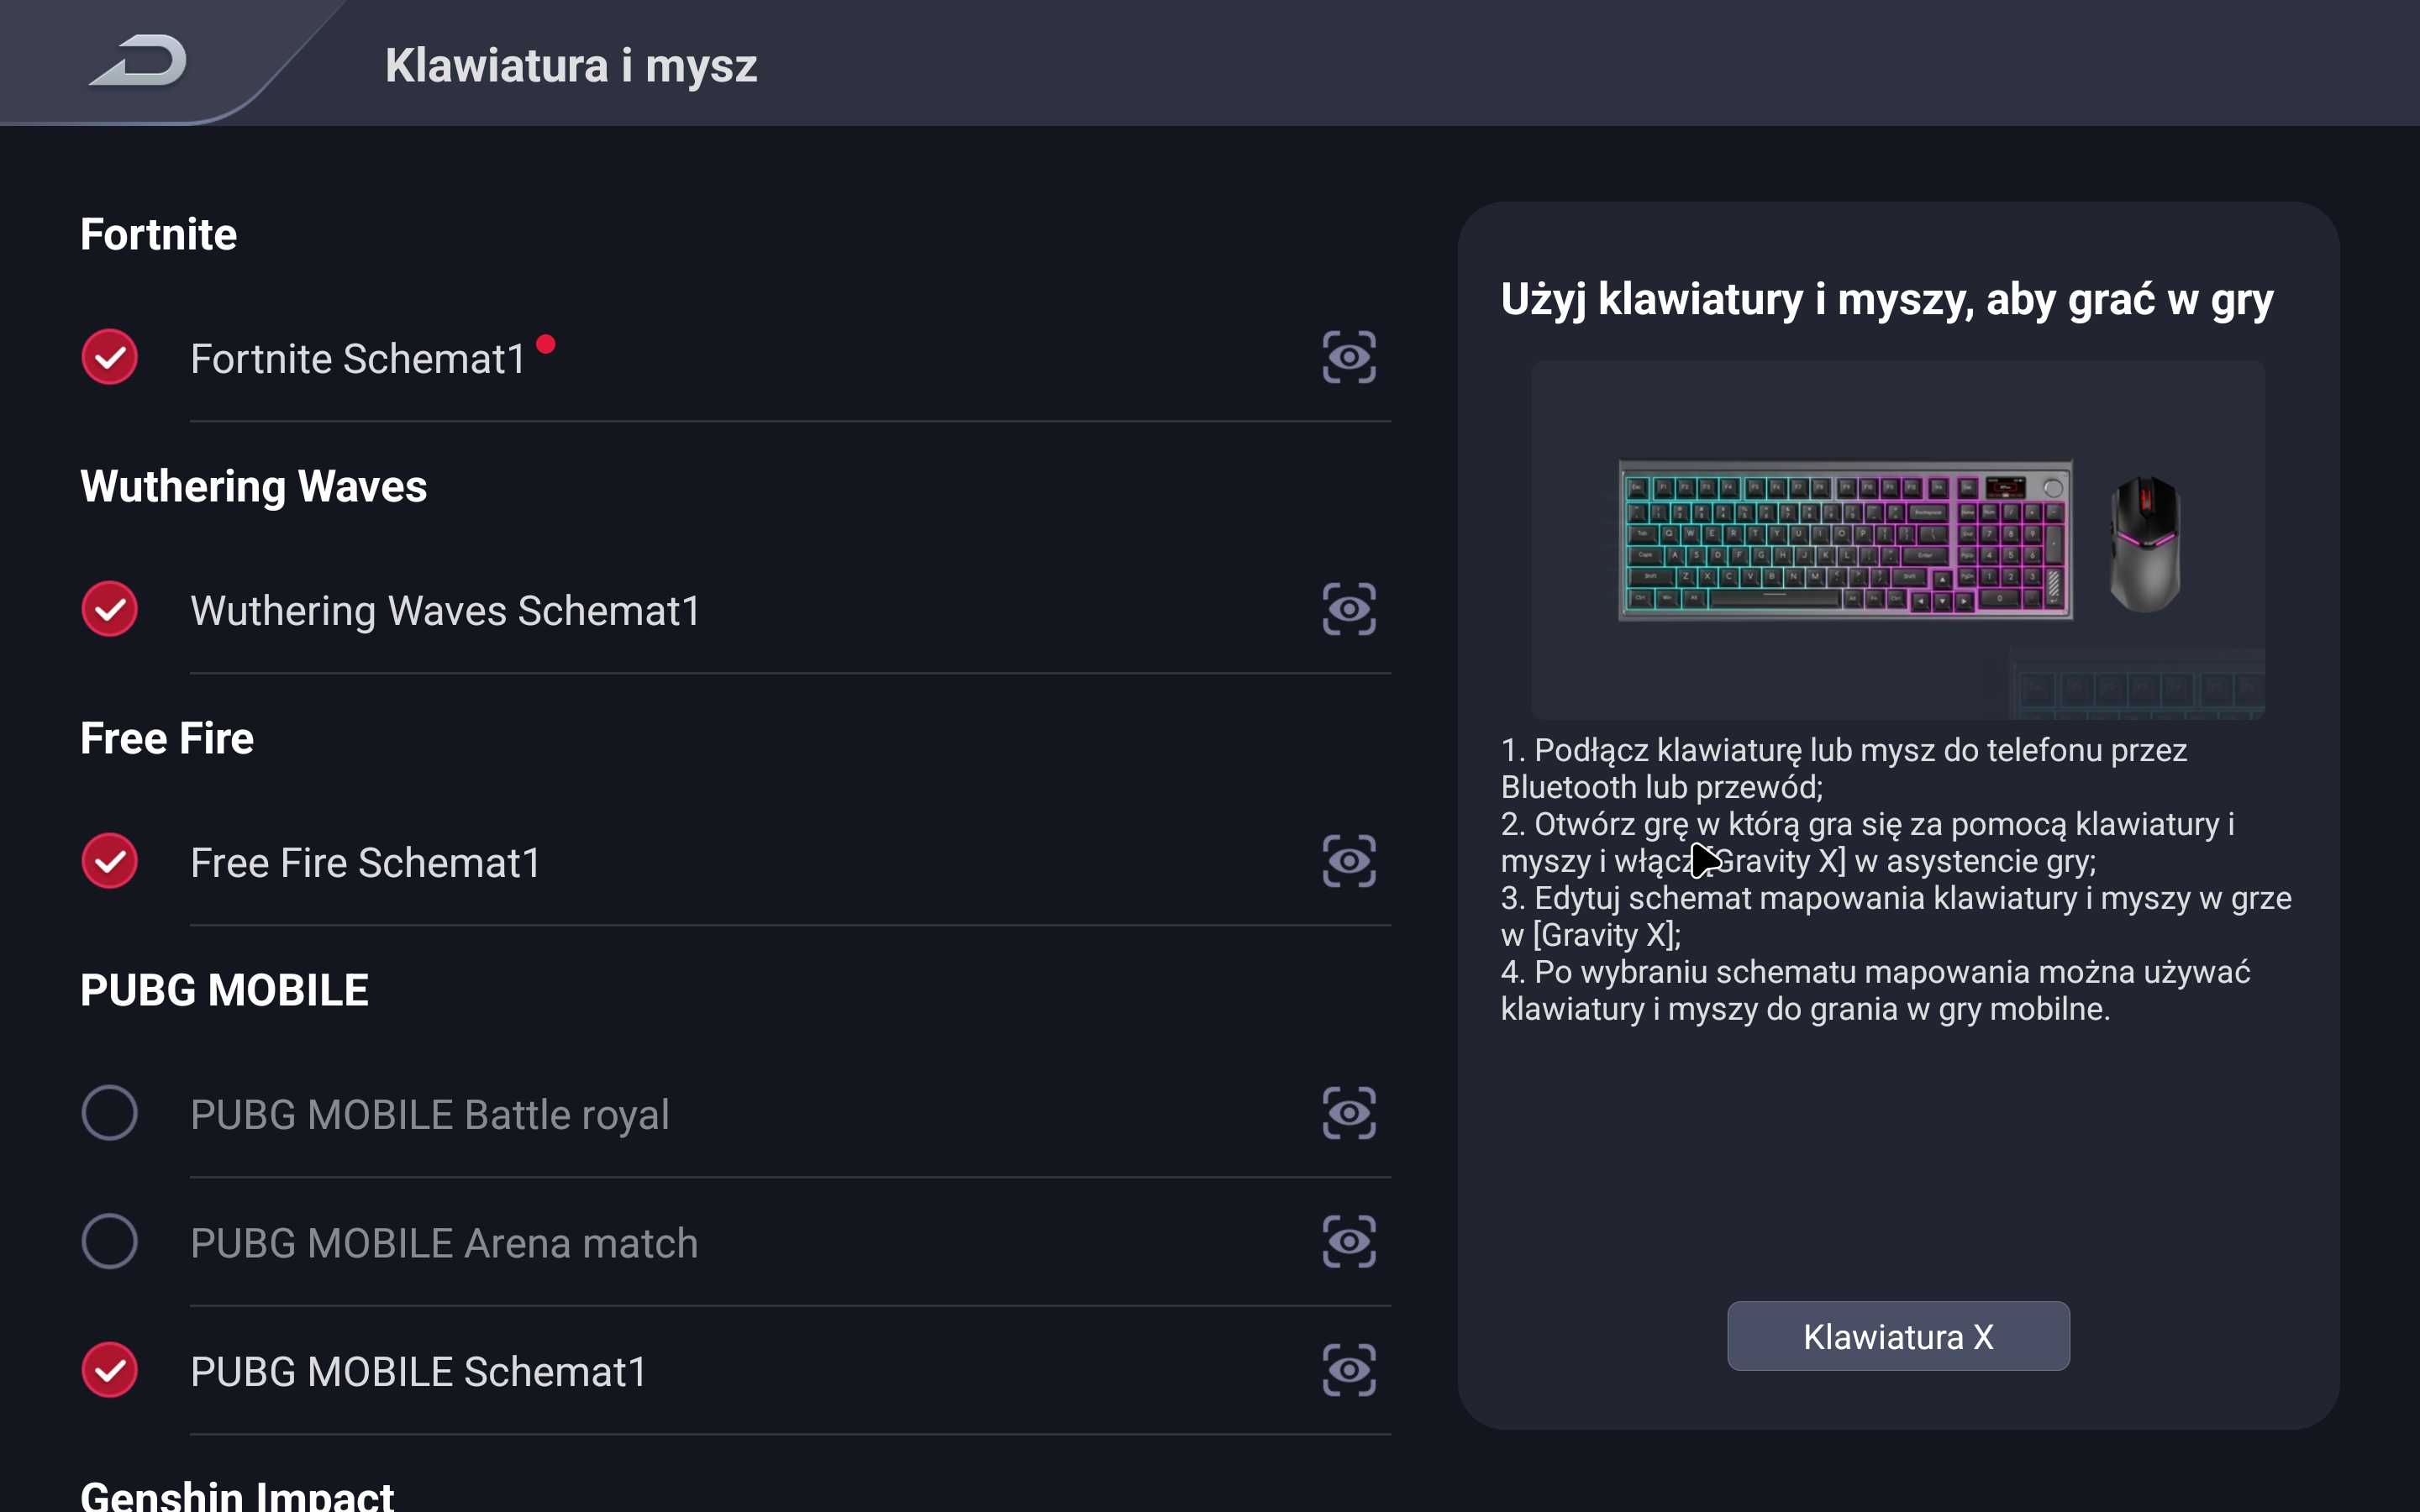2420x1512 pixels.
Task: Click the Klawiatura i mysz page title
Action: [x=571, y=66]
